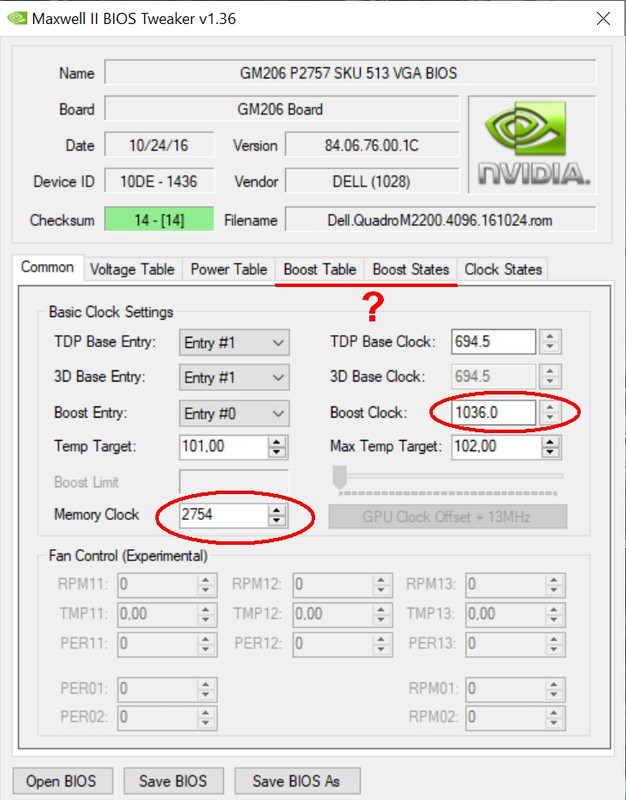This screenshot has width=626, height=800.
Task: Click the Filename field Dell.QuadroM2200.4096.161024.rom
Action: click(440, 220)
